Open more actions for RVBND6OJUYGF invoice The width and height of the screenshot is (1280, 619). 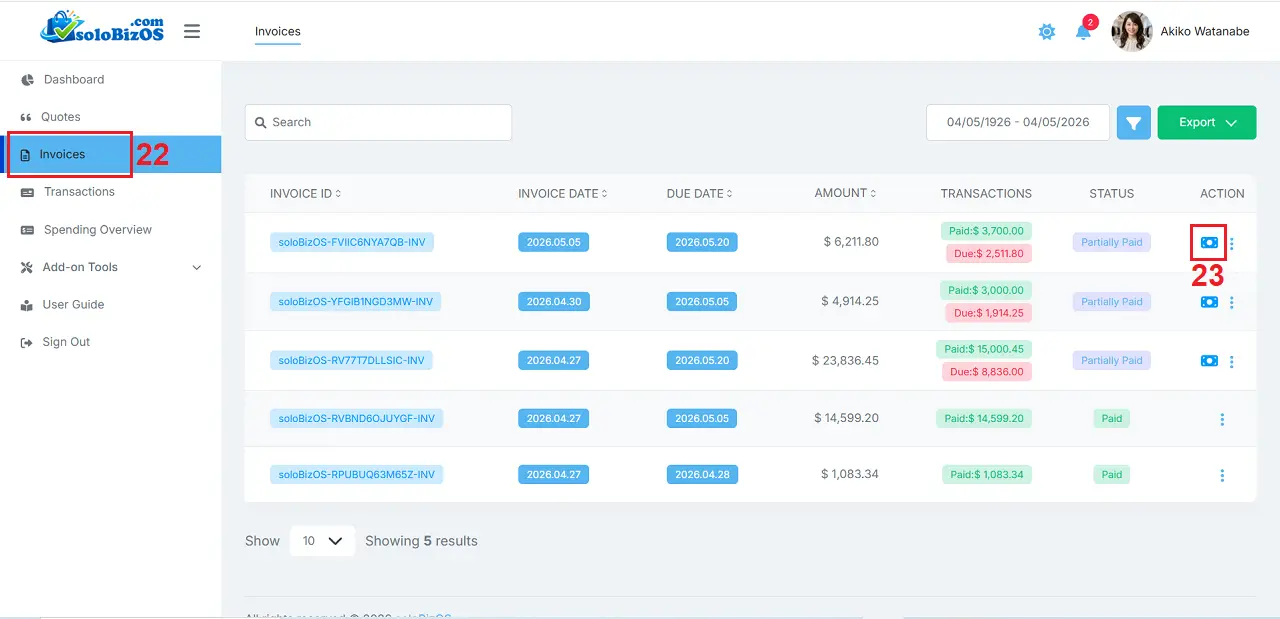point(1222,419)
